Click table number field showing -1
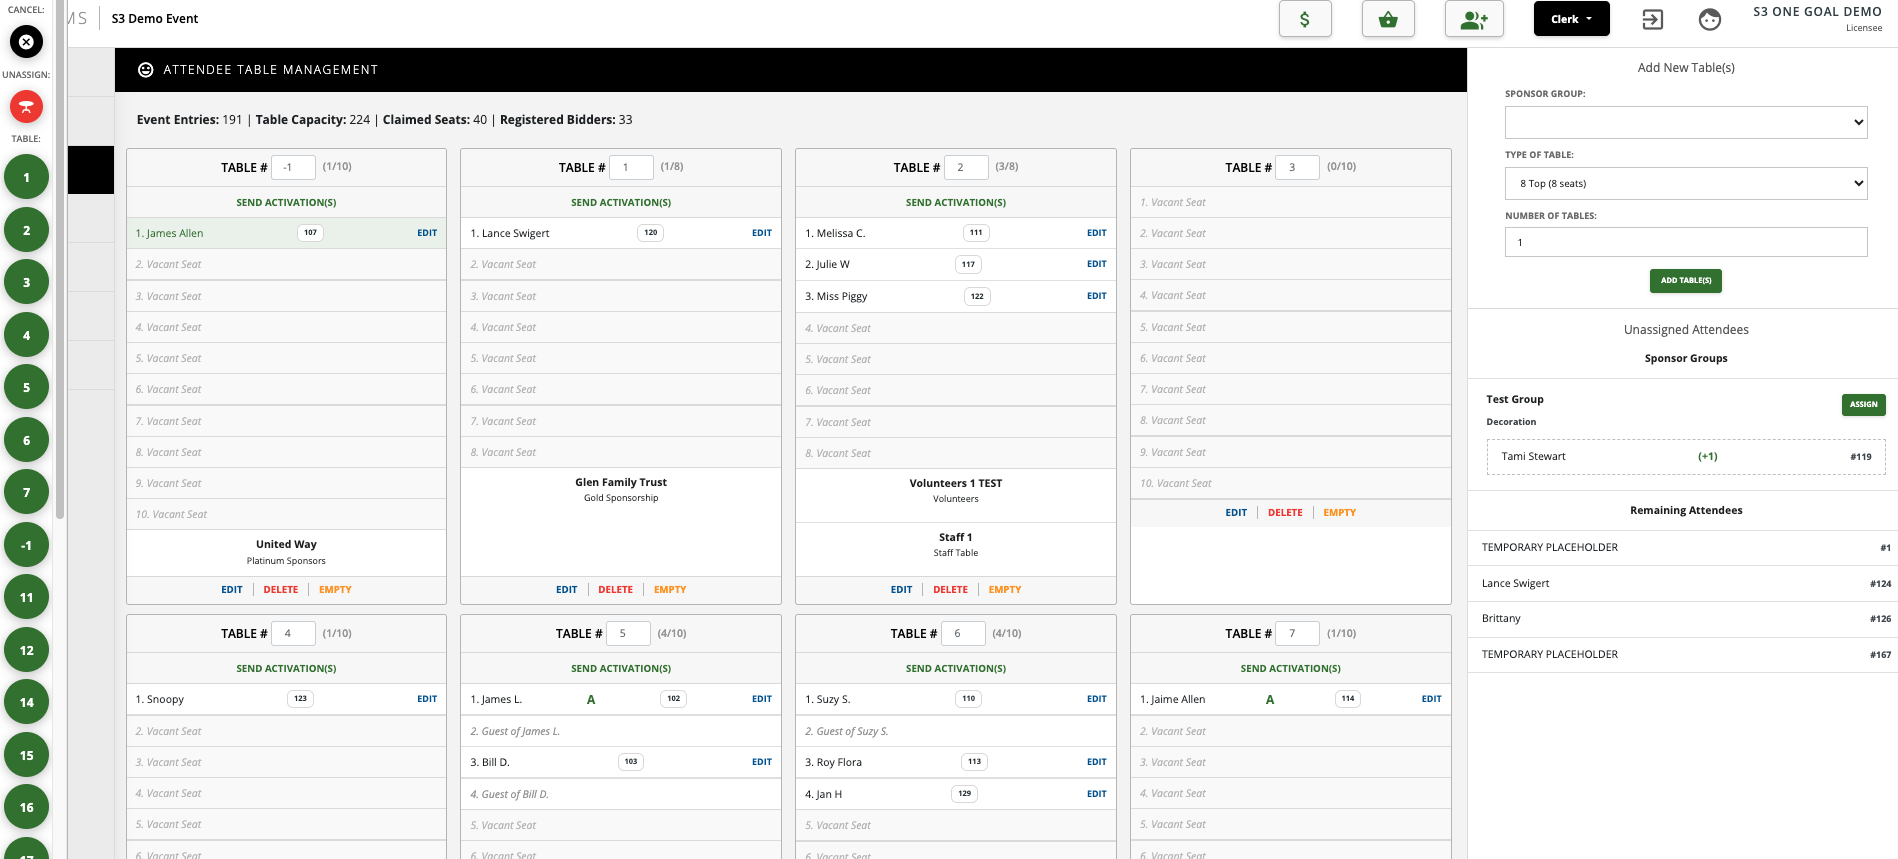The width and height of the screenshot is (1898, 859). (294, 167)
